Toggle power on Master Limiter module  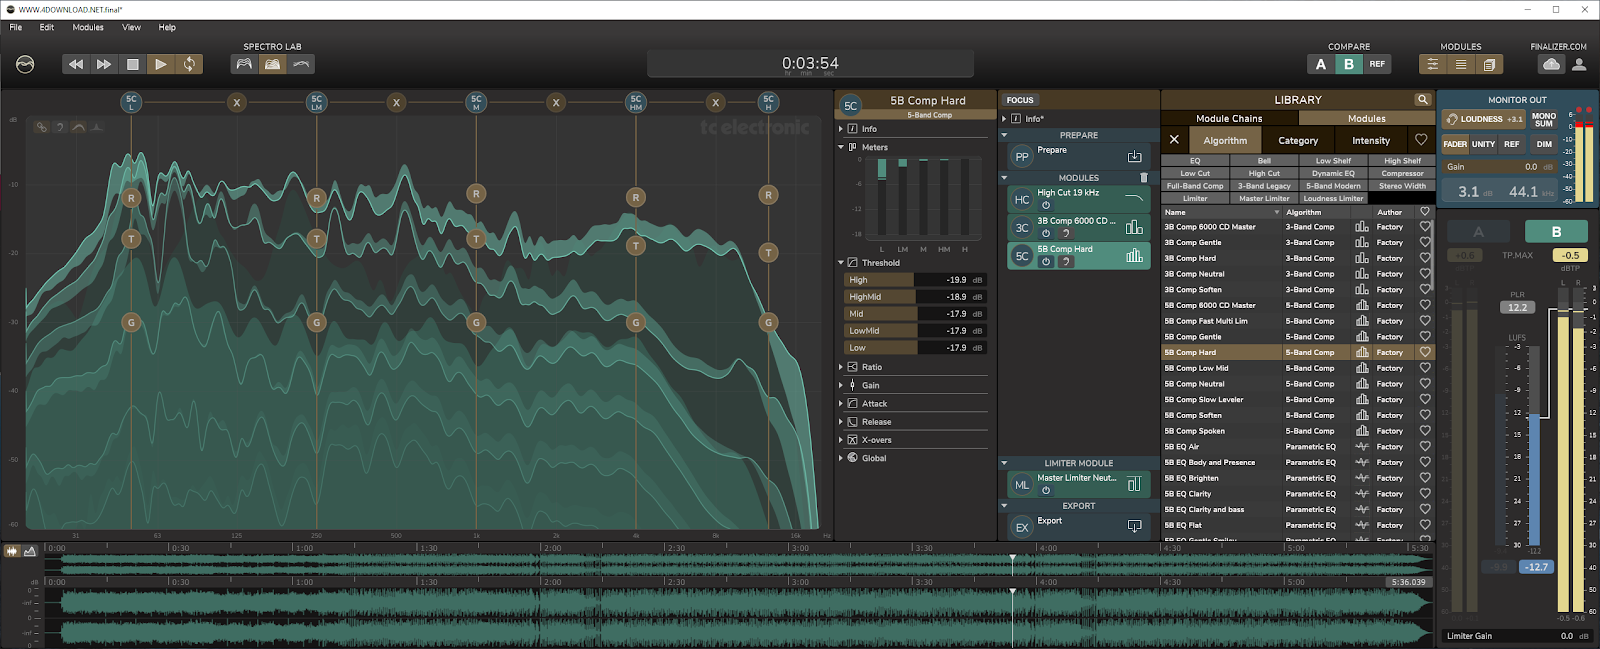[x=1046, y=490]
